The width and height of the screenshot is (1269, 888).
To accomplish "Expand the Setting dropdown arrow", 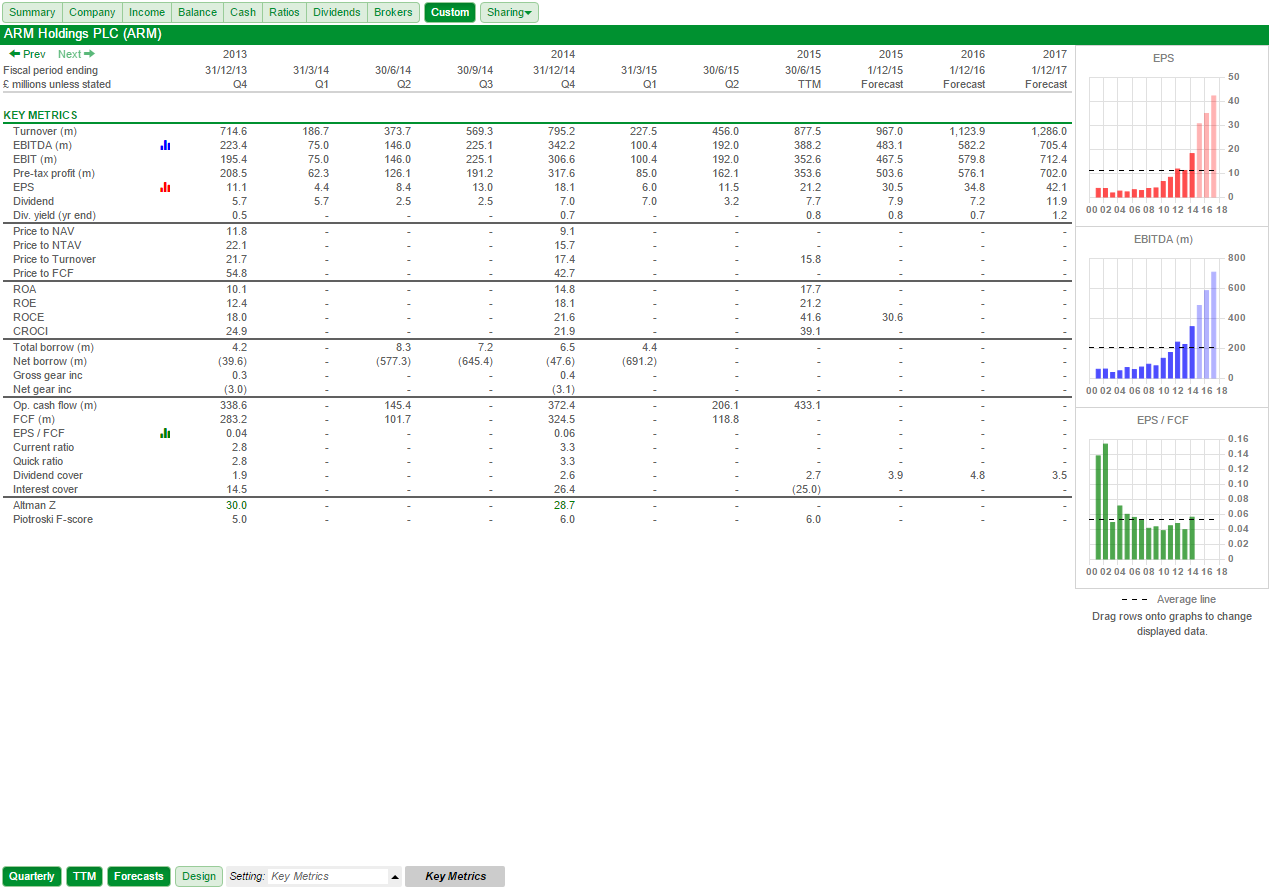I will click(395, 877).
